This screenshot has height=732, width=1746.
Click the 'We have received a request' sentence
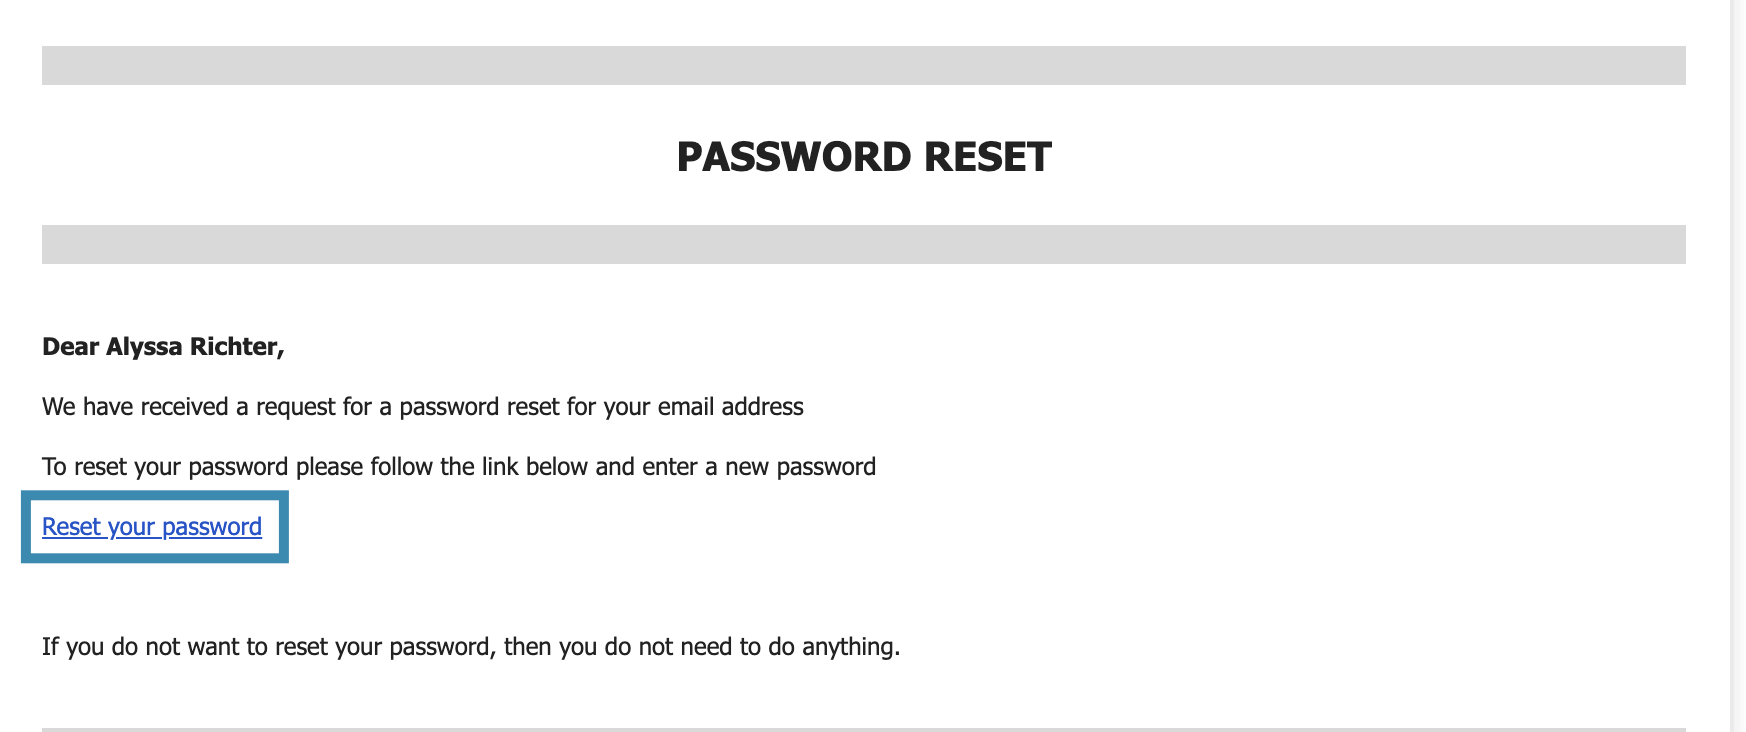coord(423,407)
